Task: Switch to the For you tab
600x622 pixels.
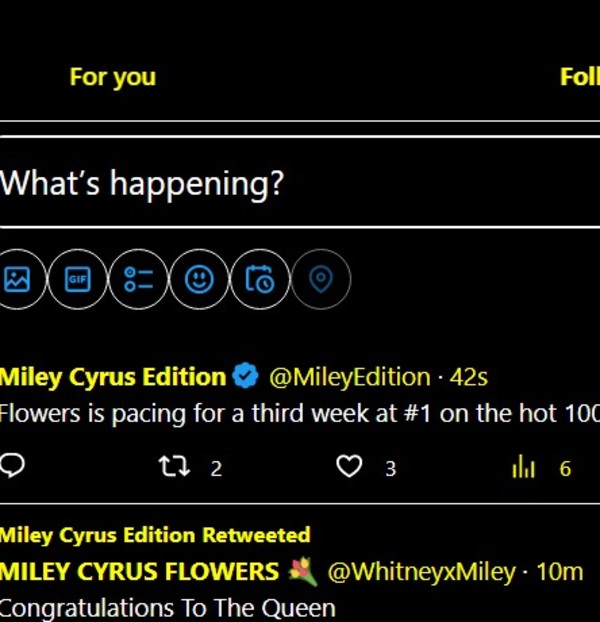Action: (112, 77)
